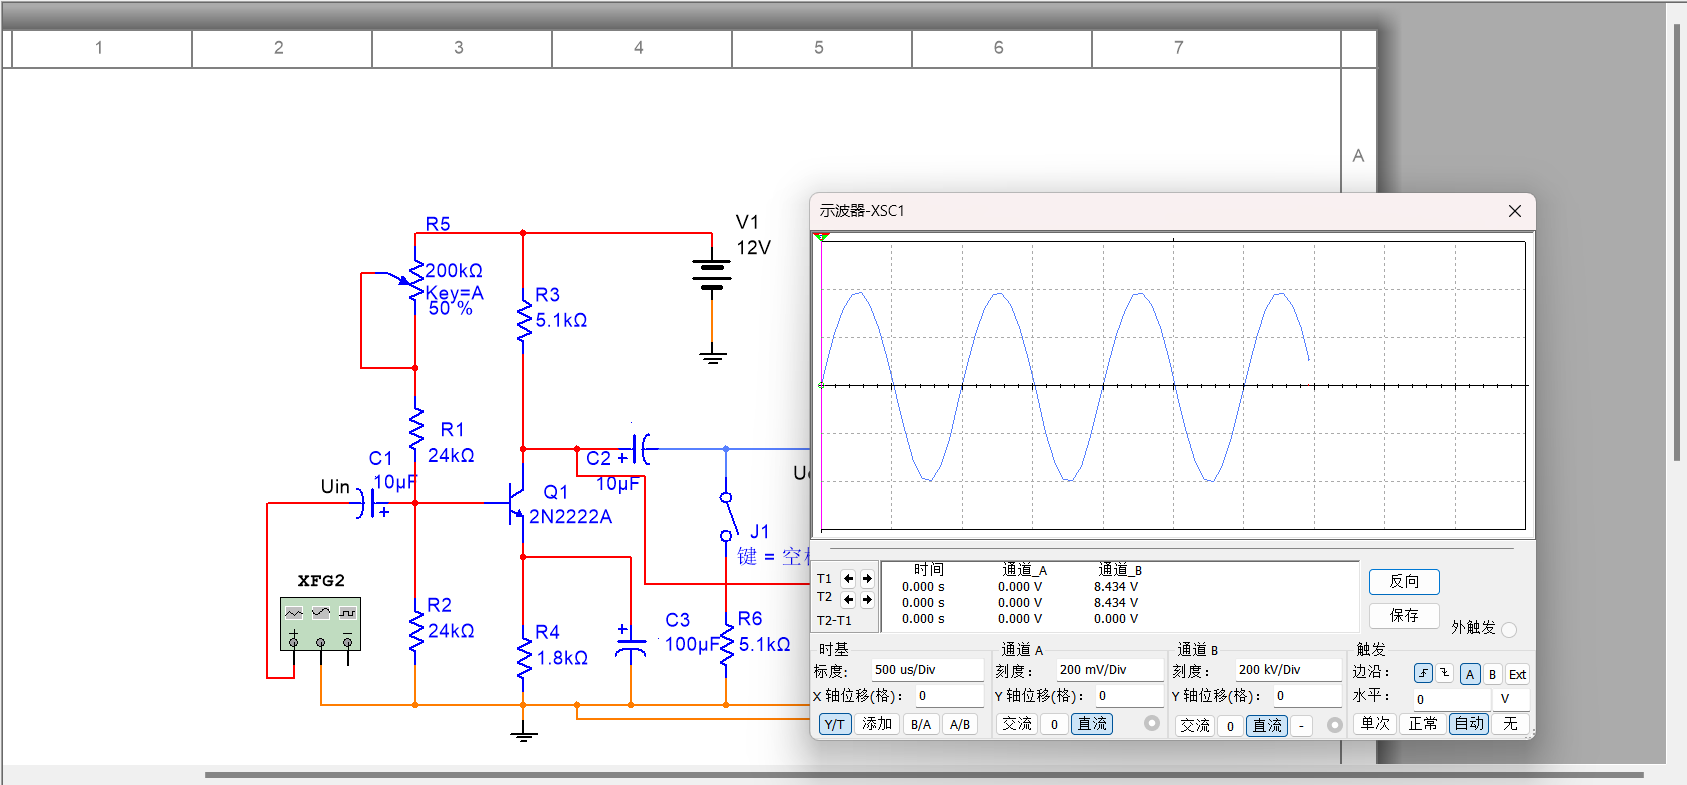Click the trigger level 水平 input field
Viewport: 1687px width, 785px height.
click(1450, 699)
